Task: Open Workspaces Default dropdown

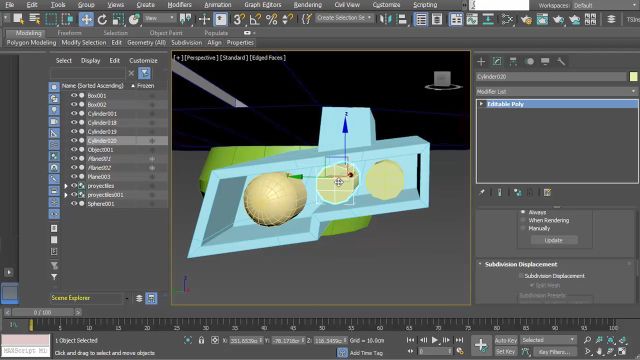Action: pos(606,5)
